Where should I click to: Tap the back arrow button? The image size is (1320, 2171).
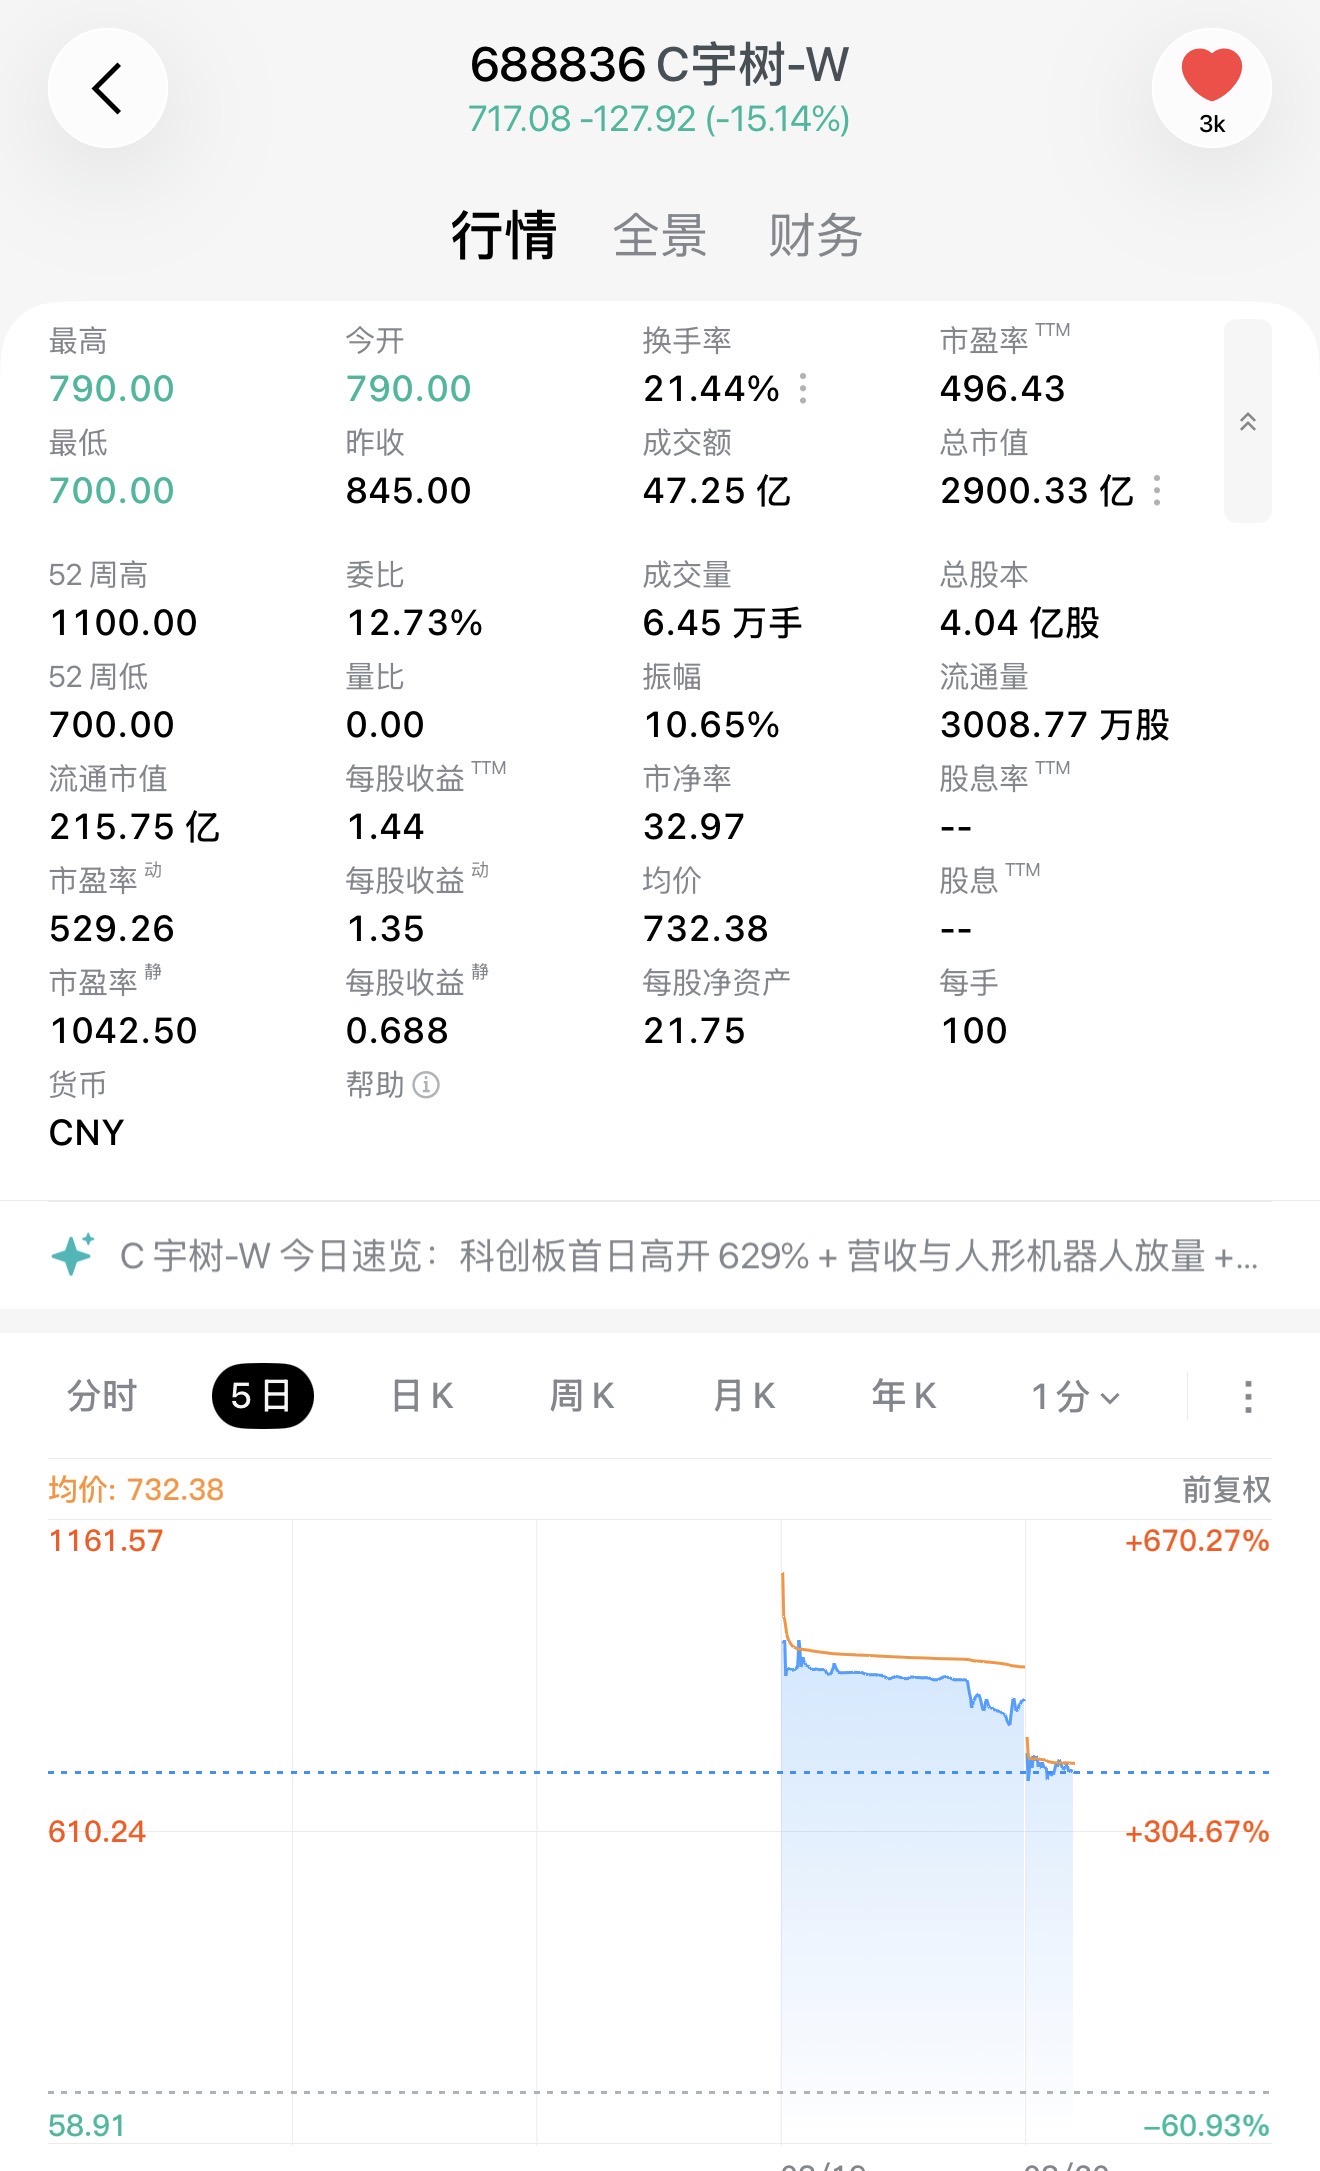click(107, 88)
